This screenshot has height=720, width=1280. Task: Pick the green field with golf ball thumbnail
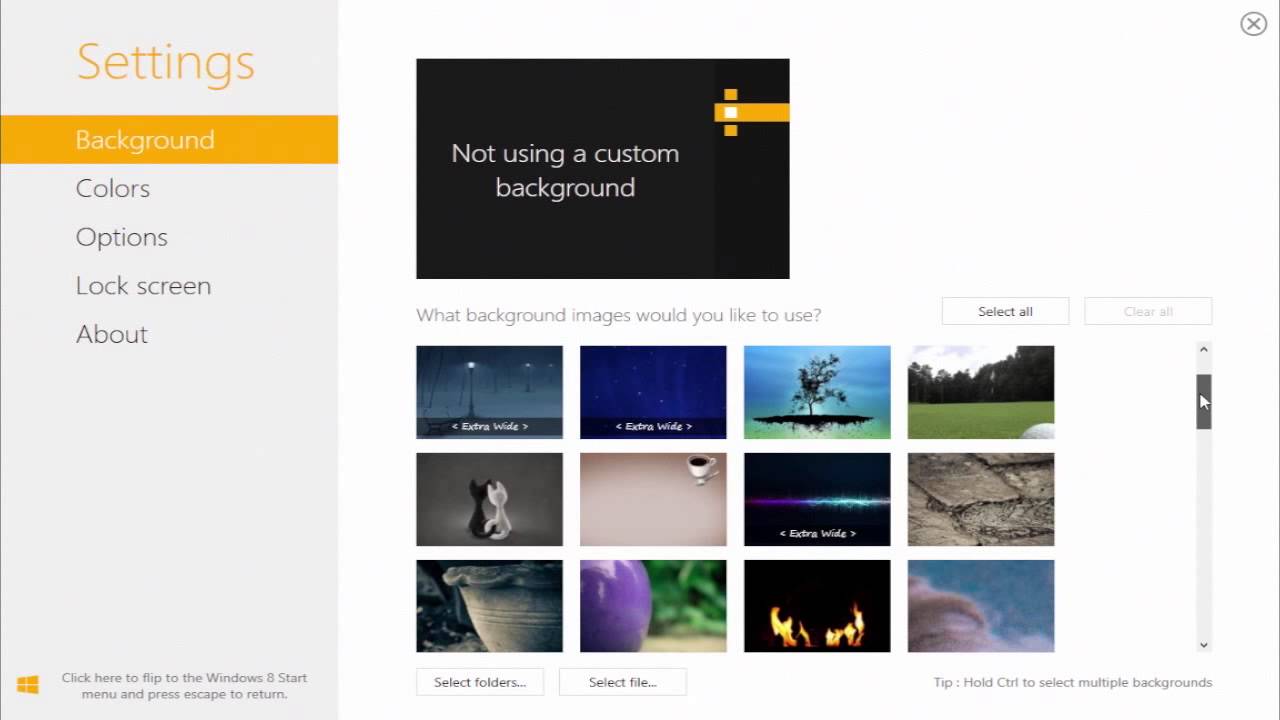(x=981, y=392)
